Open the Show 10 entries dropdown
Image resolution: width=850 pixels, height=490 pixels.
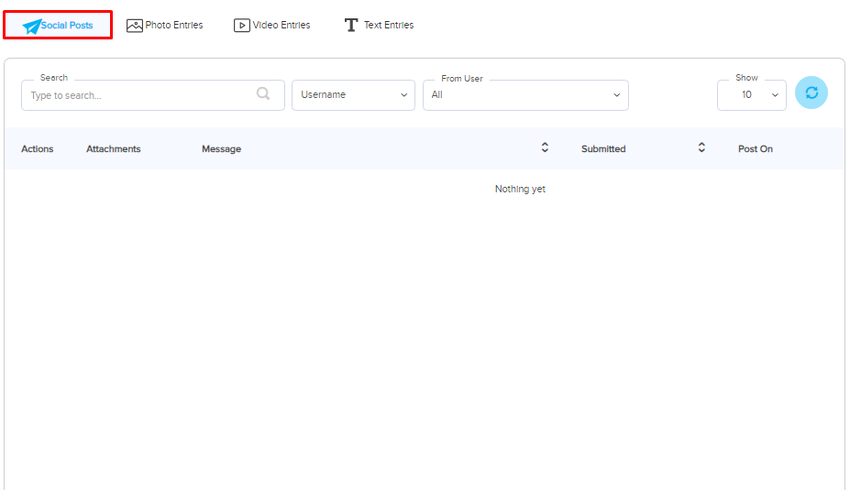[x=751, y=95]
